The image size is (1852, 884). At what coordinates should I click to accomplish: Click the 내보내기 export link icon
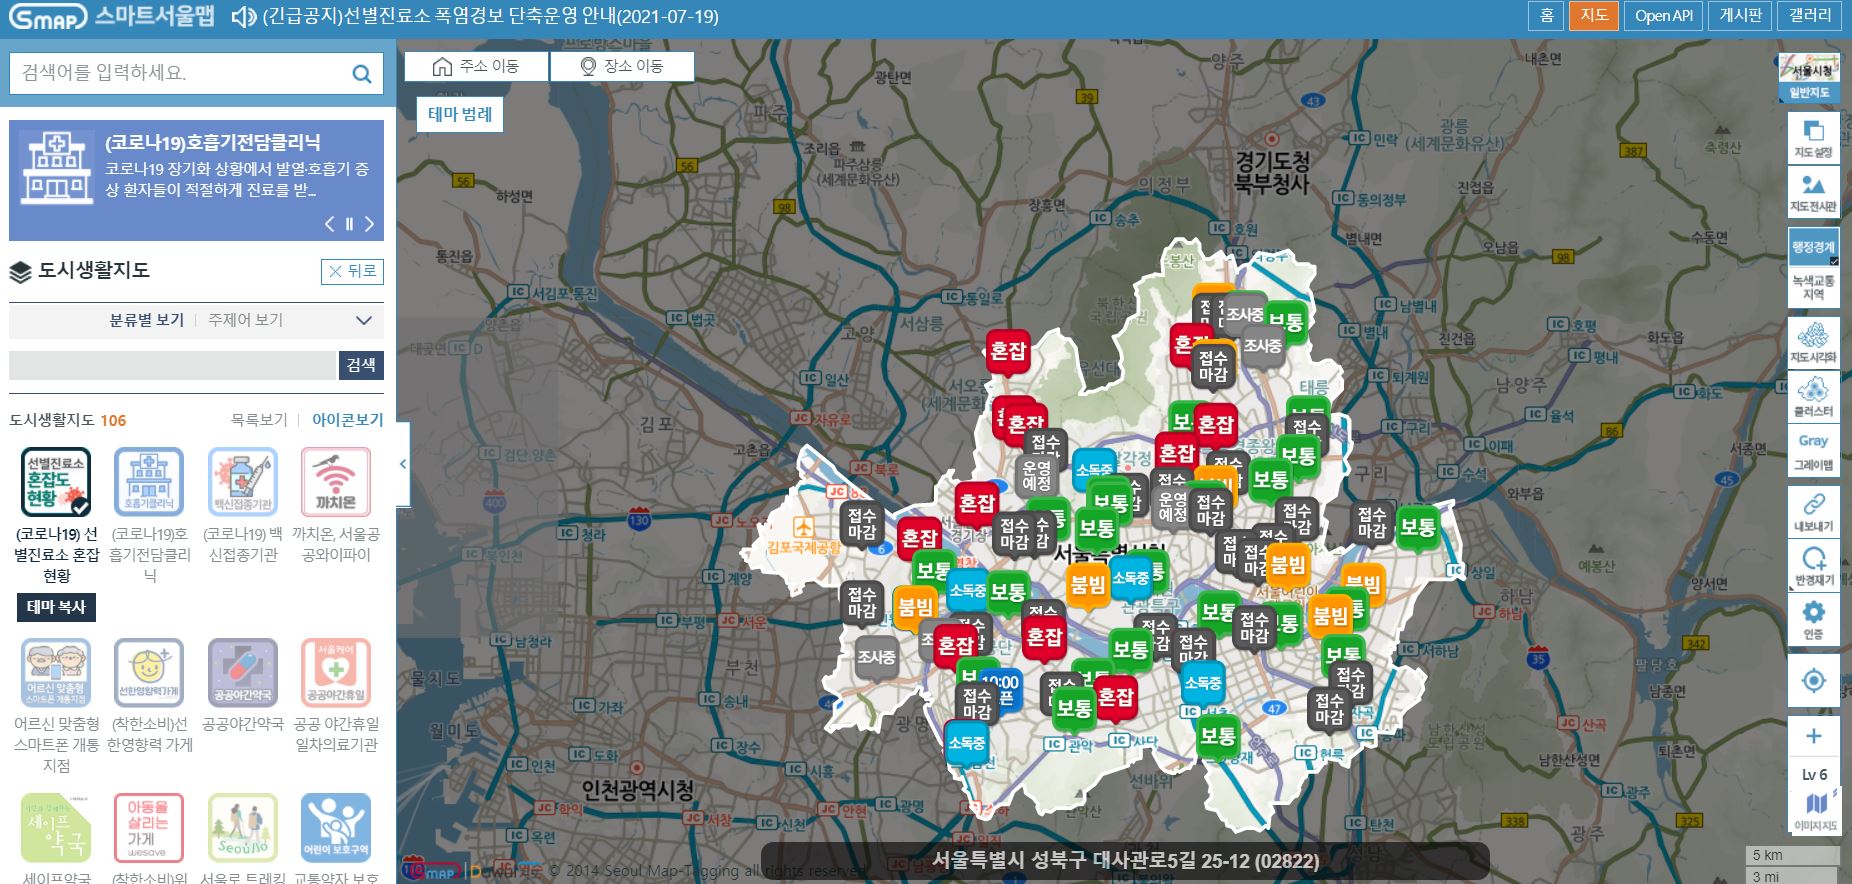pyautogui.click(x=1813, y=512)
